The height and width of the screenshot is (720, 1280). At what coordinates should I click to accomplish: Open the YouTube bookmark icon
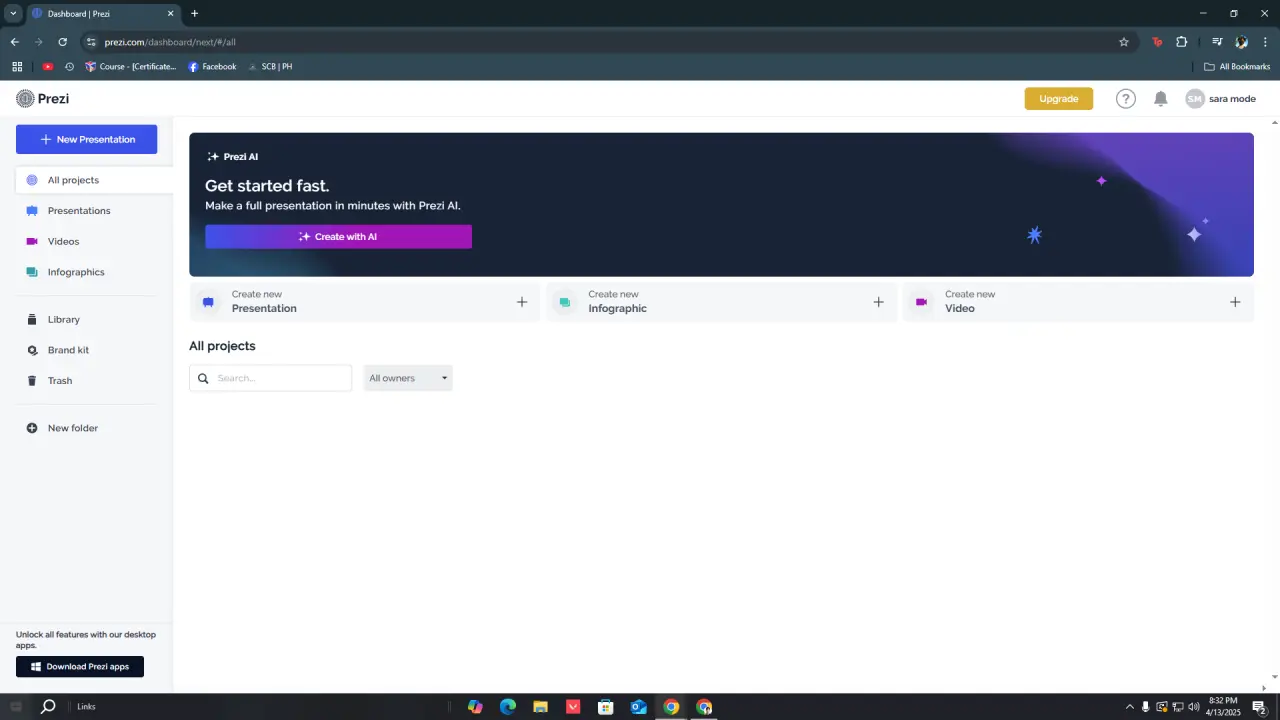[x=48, y=66]
